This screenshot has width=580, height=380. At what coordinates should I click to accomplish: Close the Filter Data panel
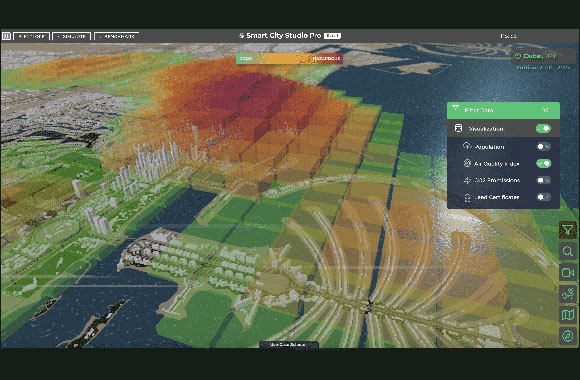546,110
